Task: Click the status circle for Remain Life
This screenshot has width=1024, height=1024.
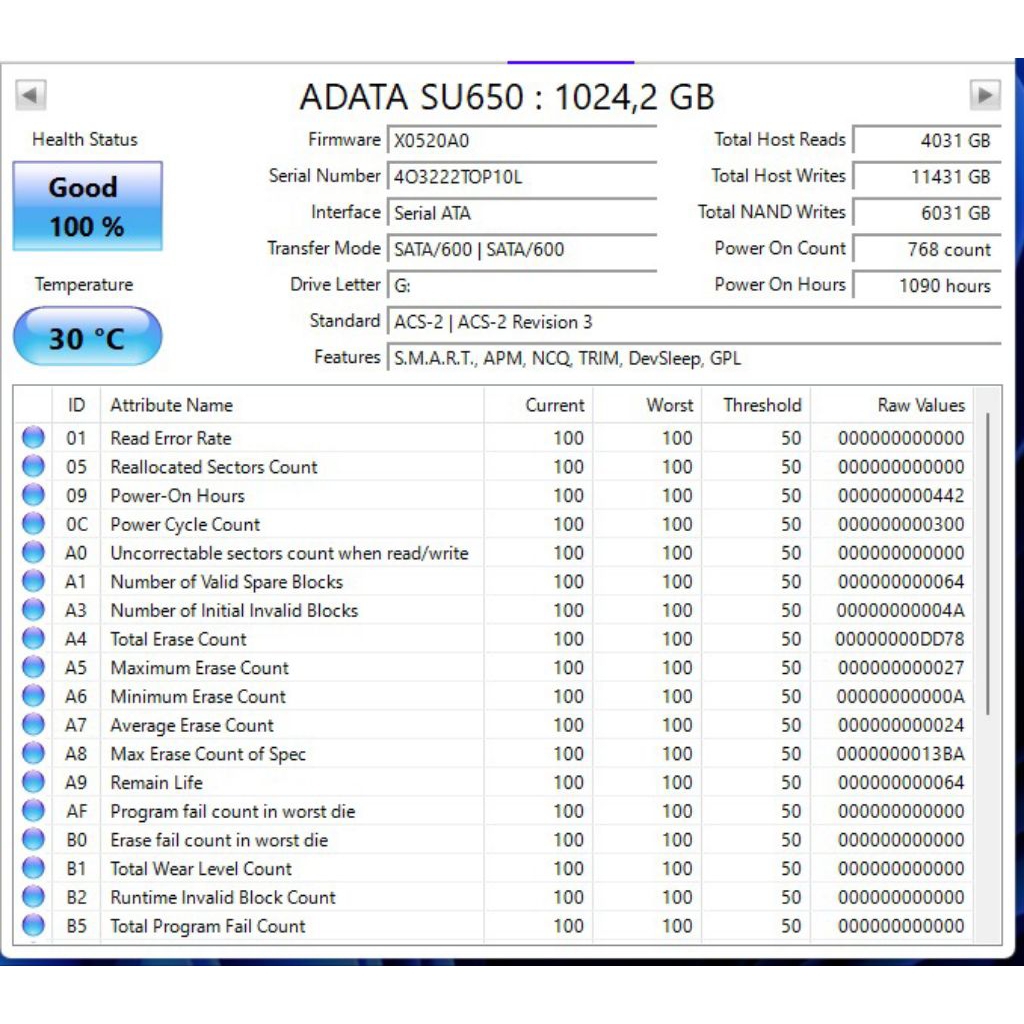Action: (33, 783)
